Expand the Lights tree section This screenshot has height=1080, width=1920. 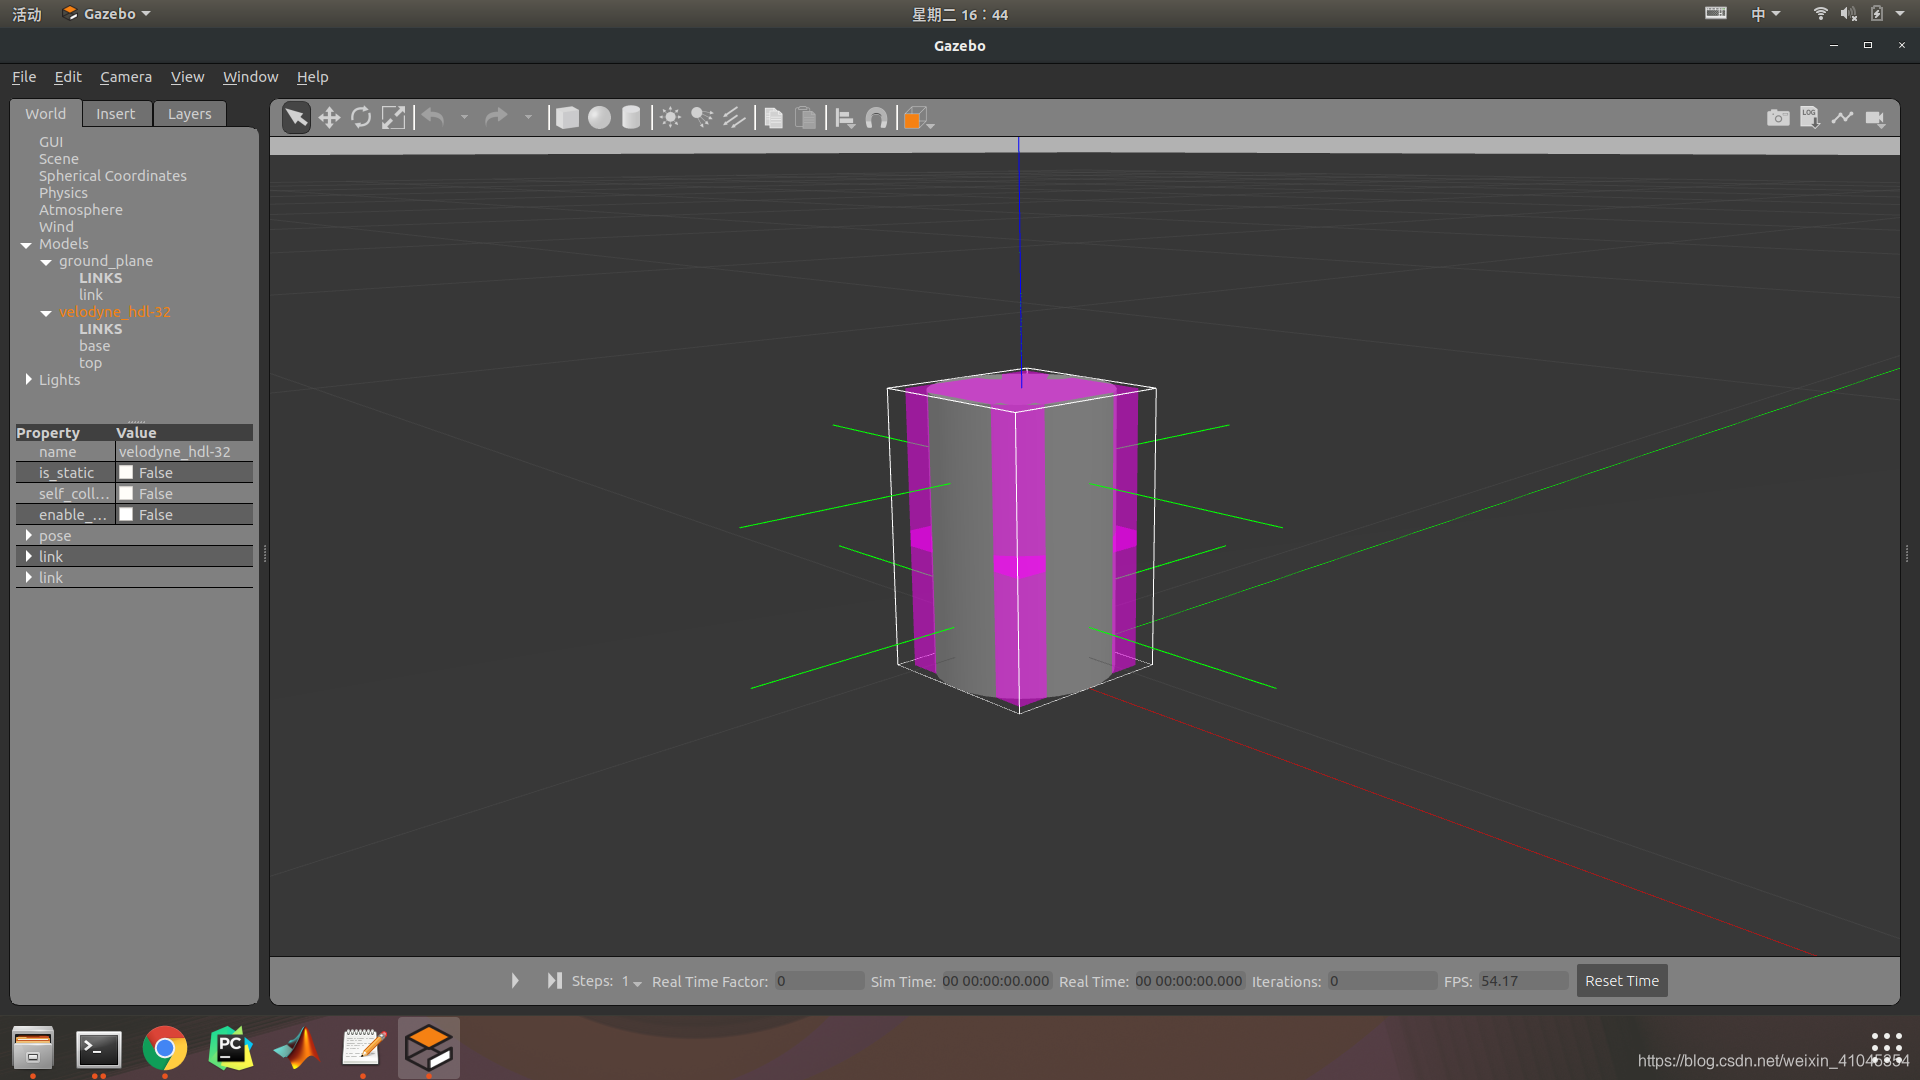[x=28, y=380]
